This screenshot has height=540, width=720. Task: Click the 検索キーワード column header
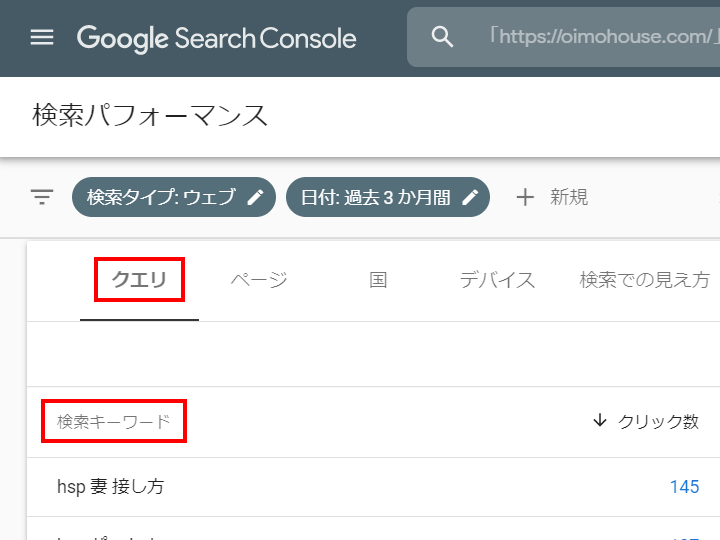[x=114, y=422]
